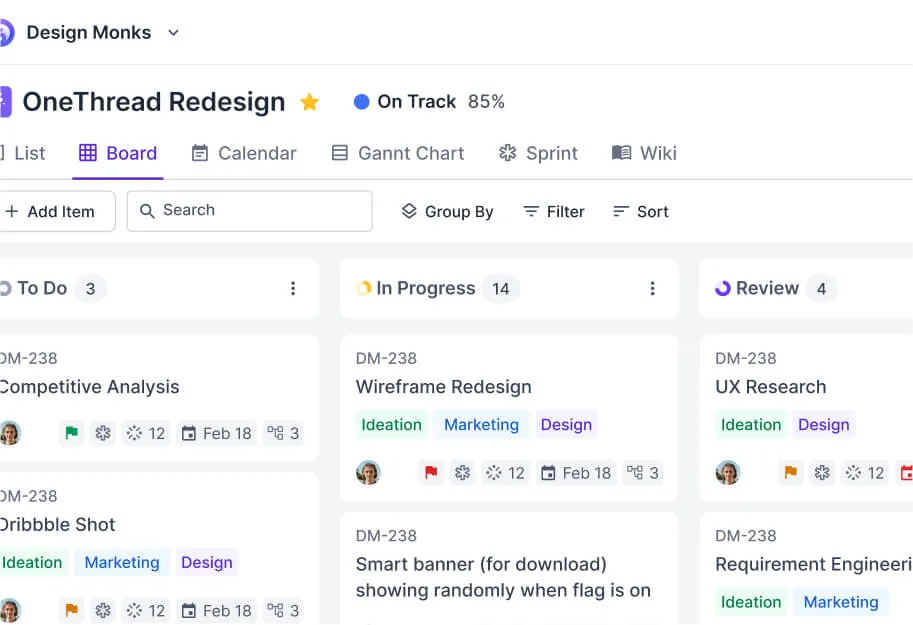Viewport: 913px width, 625px height.
Task: Click Marketing tag on Wireframe Redesign
Action: [482, 425]
